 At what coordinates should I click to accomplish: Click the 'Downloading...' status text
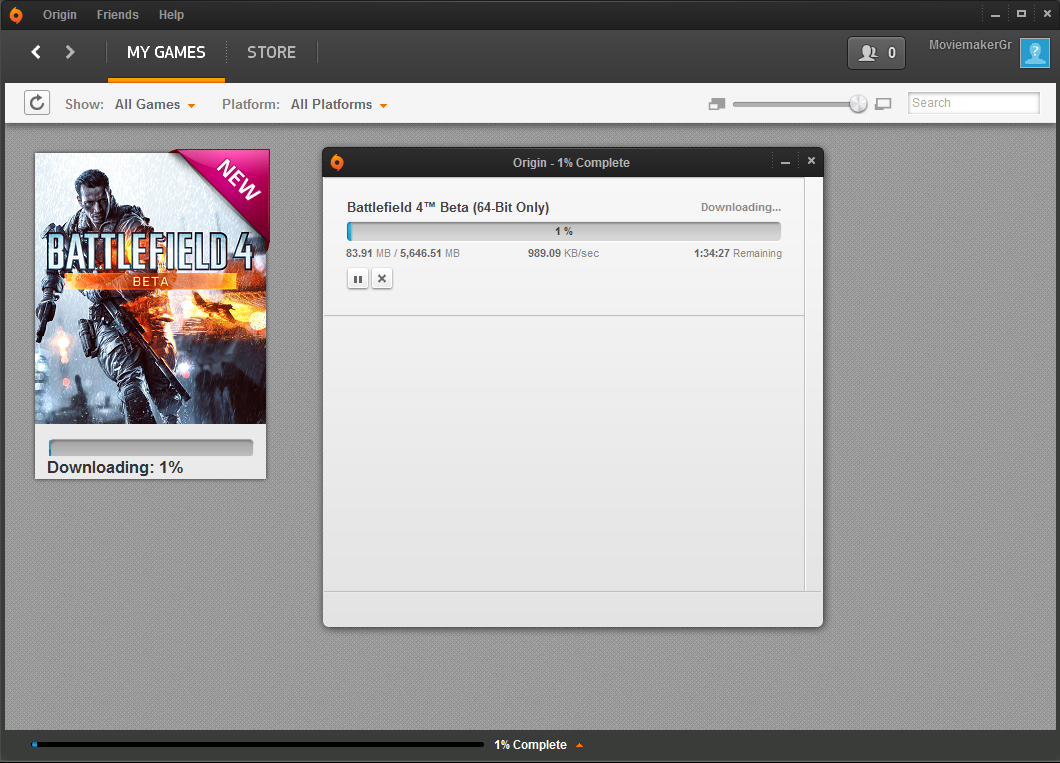pos(740,207)
